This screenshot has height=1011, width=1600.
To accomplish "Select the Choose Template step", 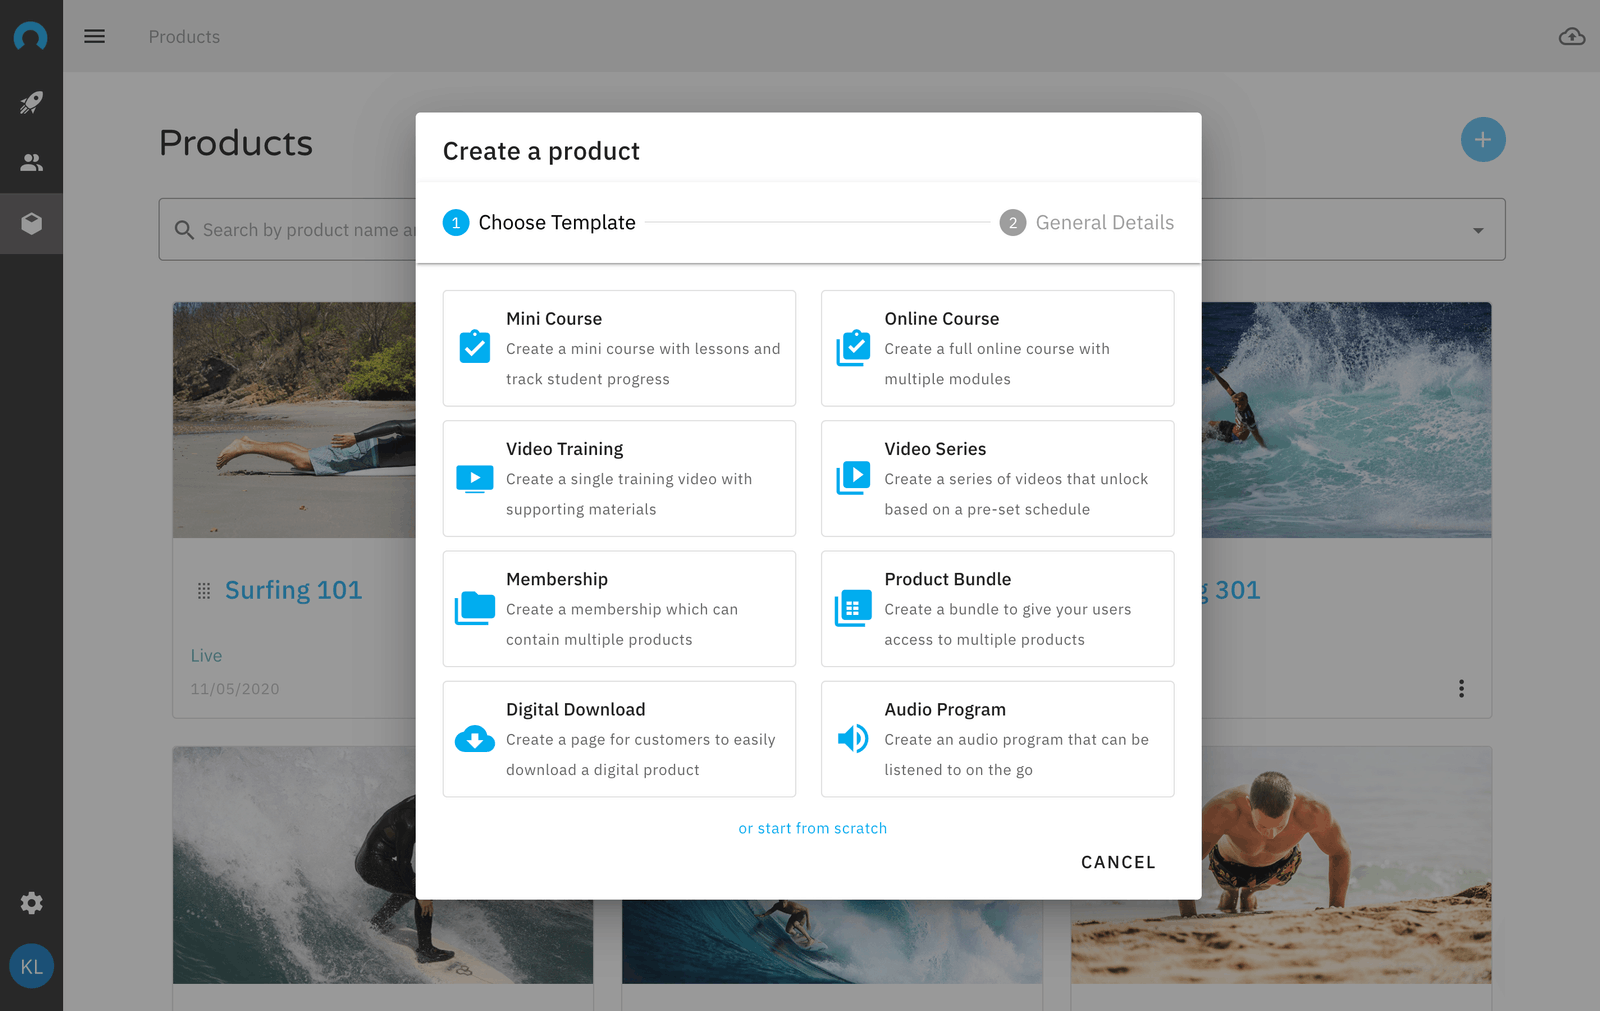I will click(x=540, y=222).
